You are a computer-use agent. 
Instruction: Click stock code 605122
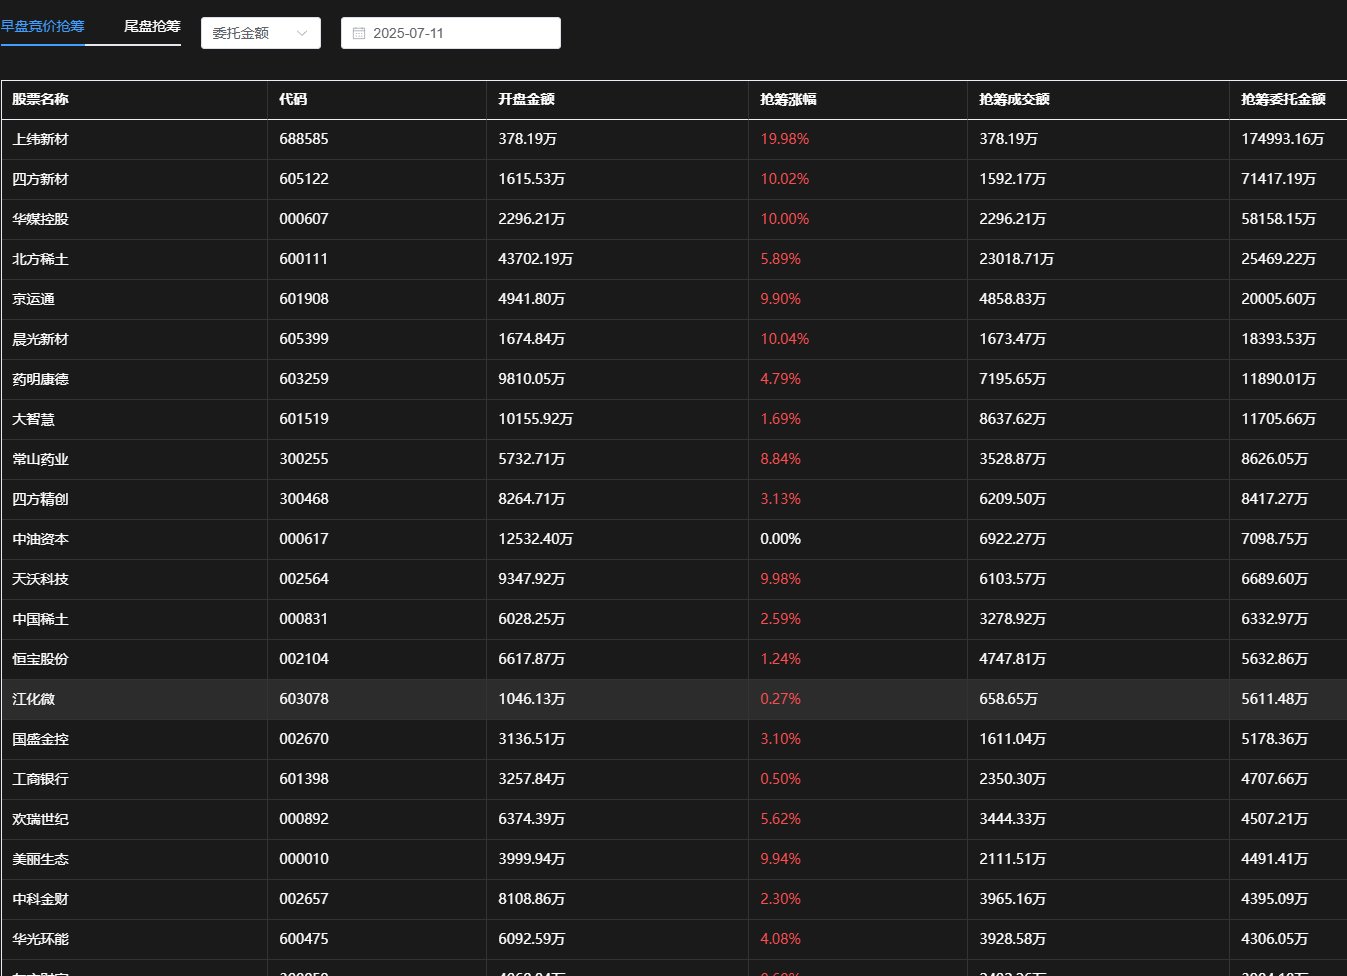pos(304,179)
